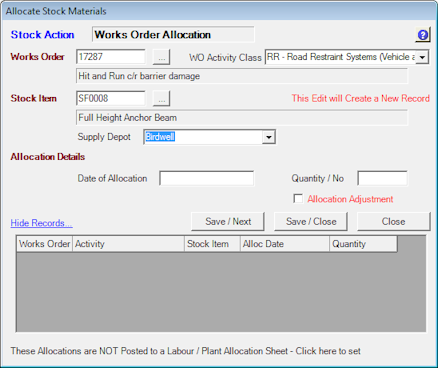438x368 pixels.
Task: Focus the Stock Item code field SF0008
Action: coord(111,99)
